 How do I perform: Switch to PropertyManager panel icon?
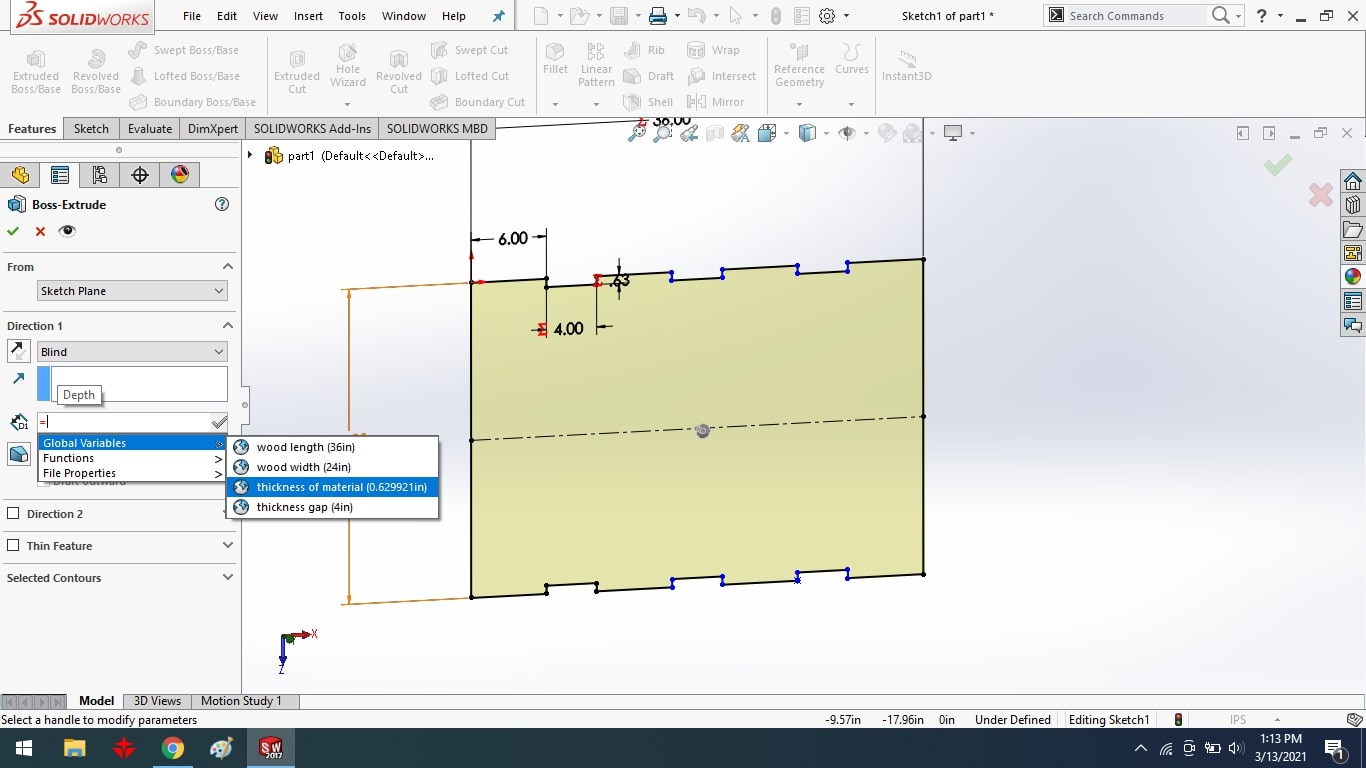coord(60,175)
